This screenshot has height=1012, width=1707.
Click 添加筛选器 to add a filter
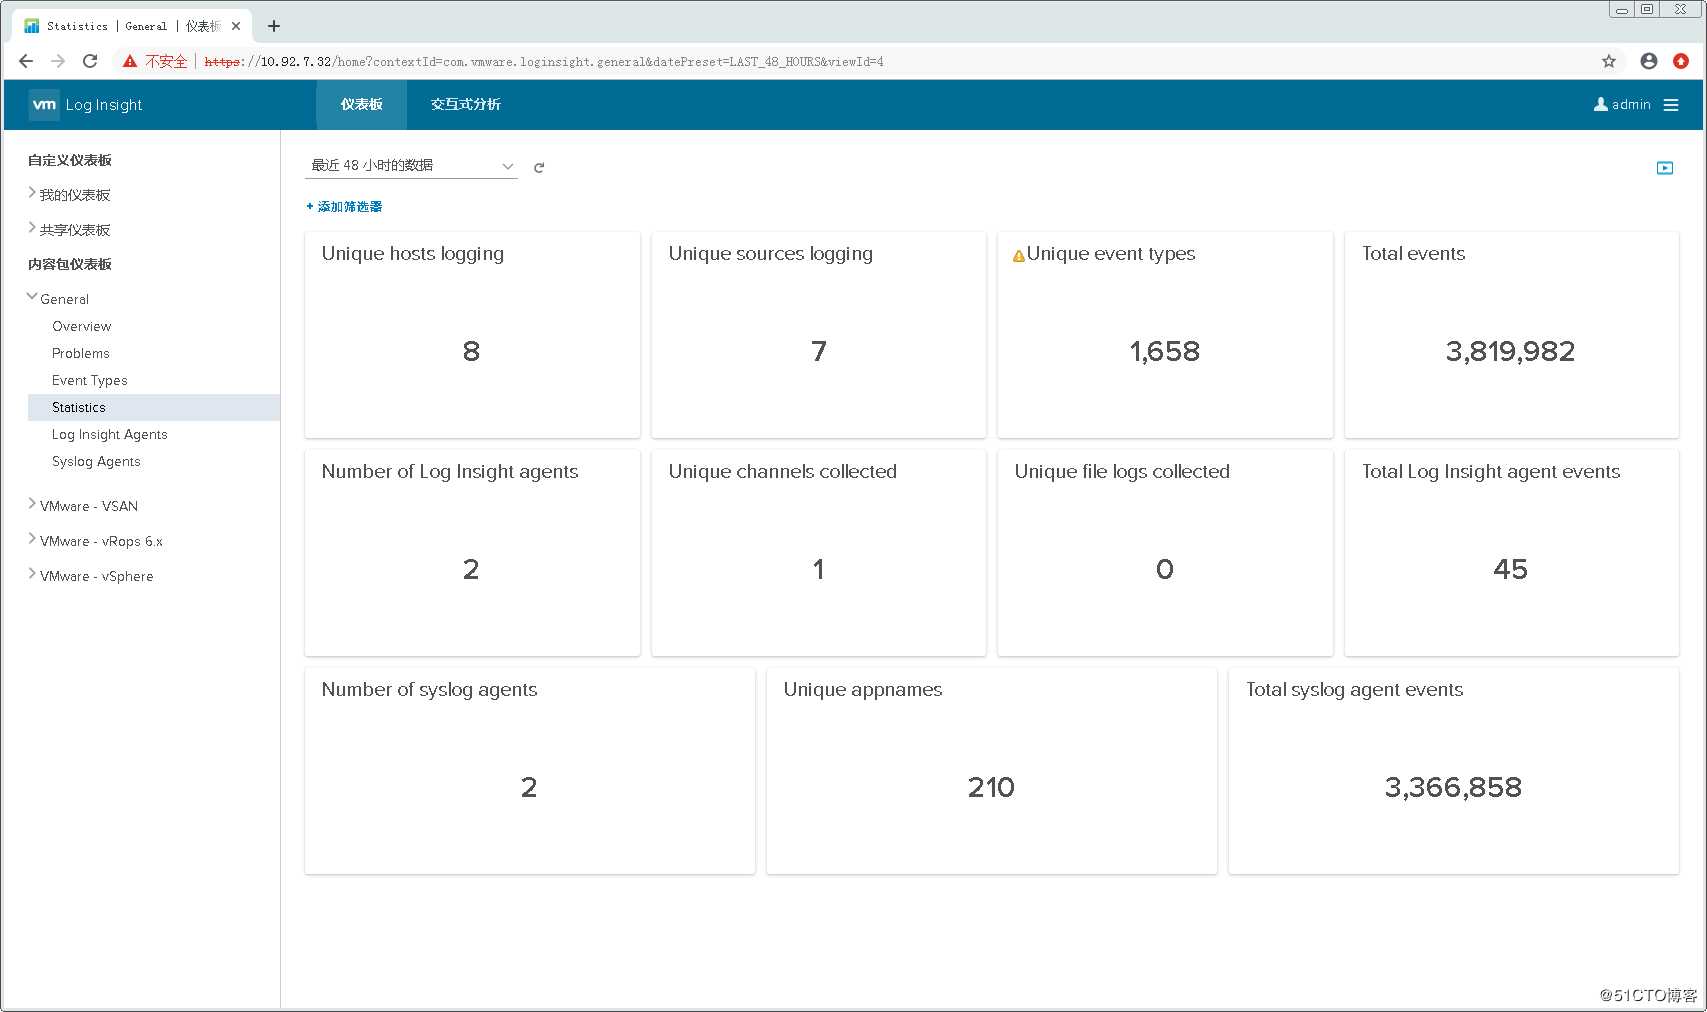click(x=344, y=207)
